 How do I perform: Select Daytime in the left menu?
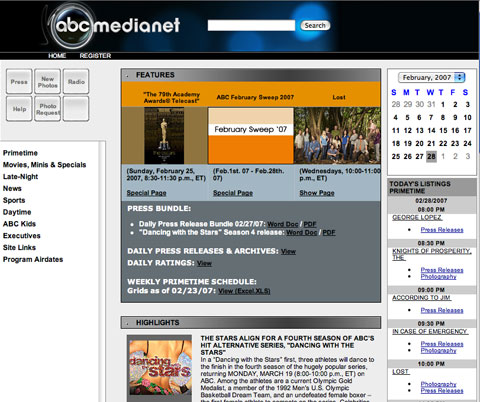point(17,212)
